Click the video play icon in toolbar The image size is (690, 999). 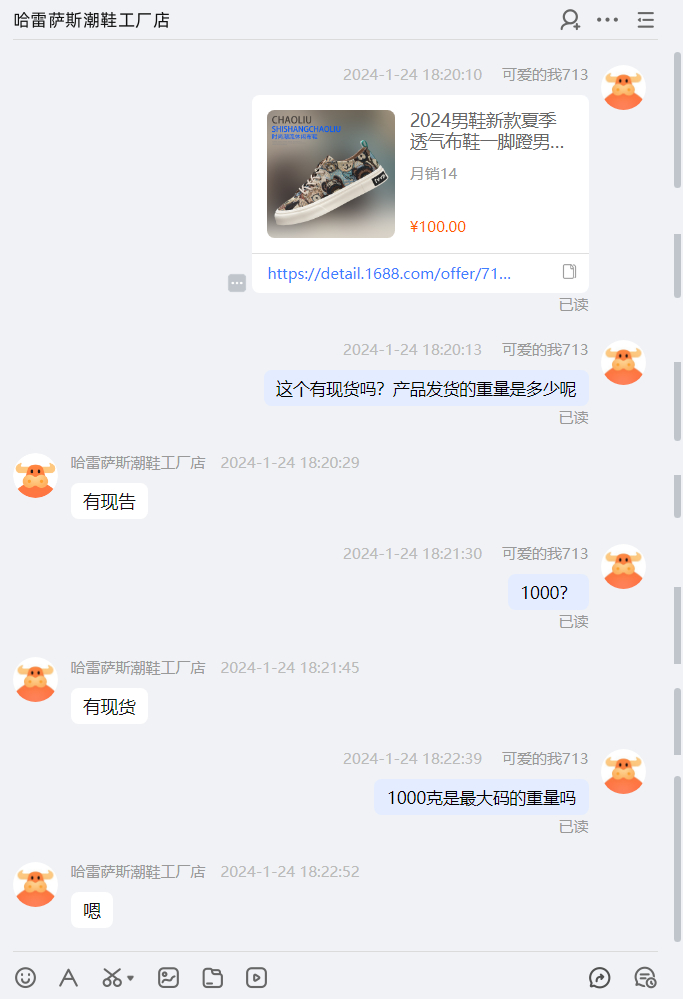pos(256,977)
